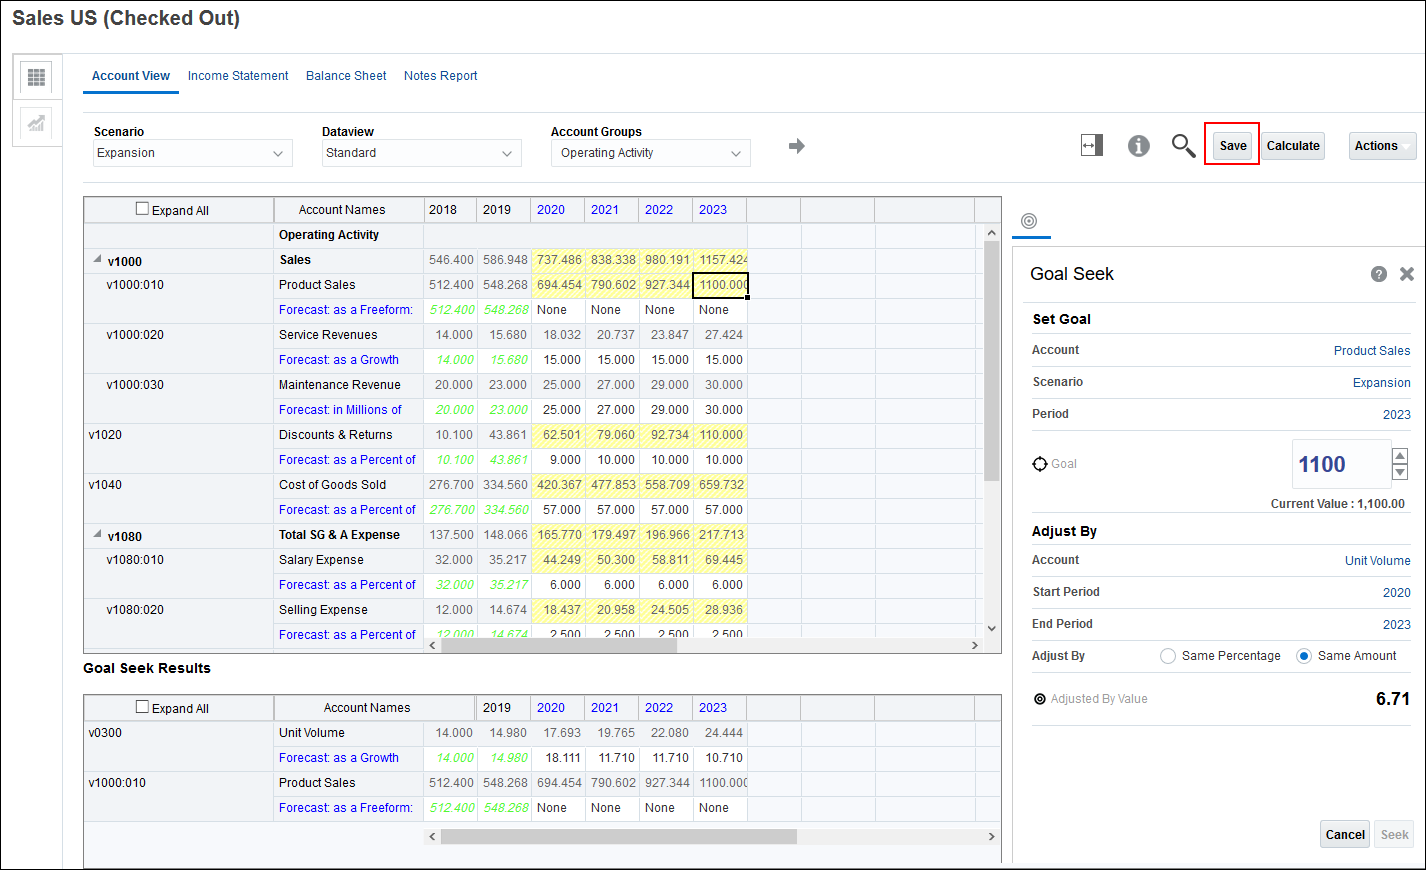Click the refresh arrow next to Account Groups

coord(796,146)
